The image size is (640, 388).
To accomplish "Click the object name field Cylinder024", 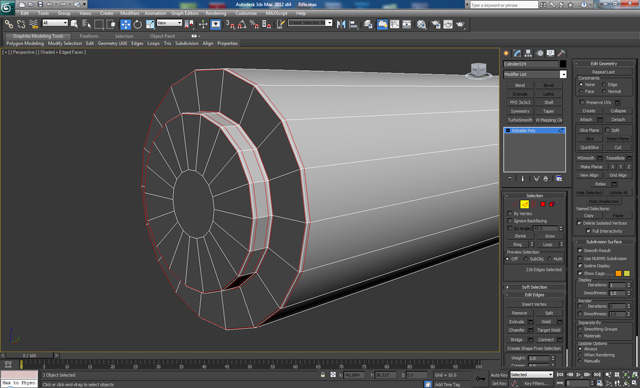I will click(x=531, y=64).
